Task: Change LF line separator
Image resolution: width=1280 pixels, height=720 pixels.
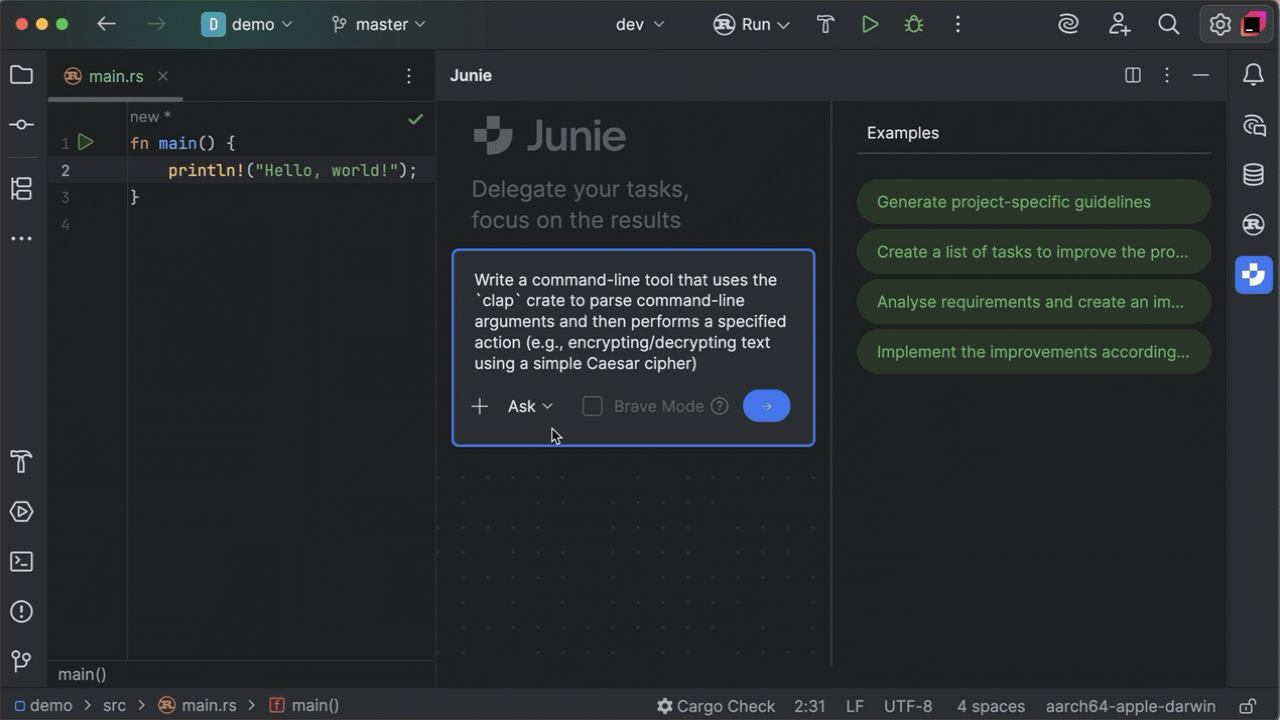Action: point(855,706)
